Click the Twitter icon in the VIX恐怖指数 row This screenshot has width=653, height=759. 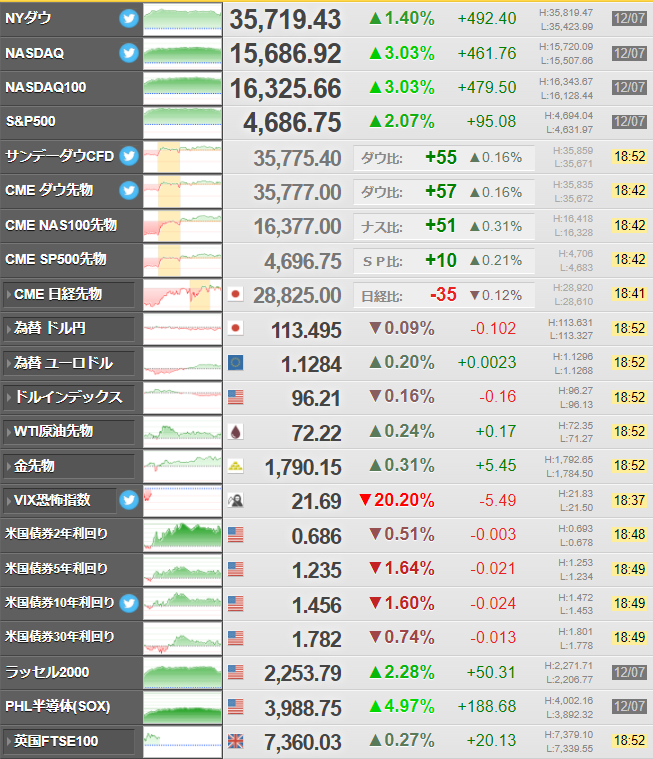pyautogui.click(x=129, y=500)
